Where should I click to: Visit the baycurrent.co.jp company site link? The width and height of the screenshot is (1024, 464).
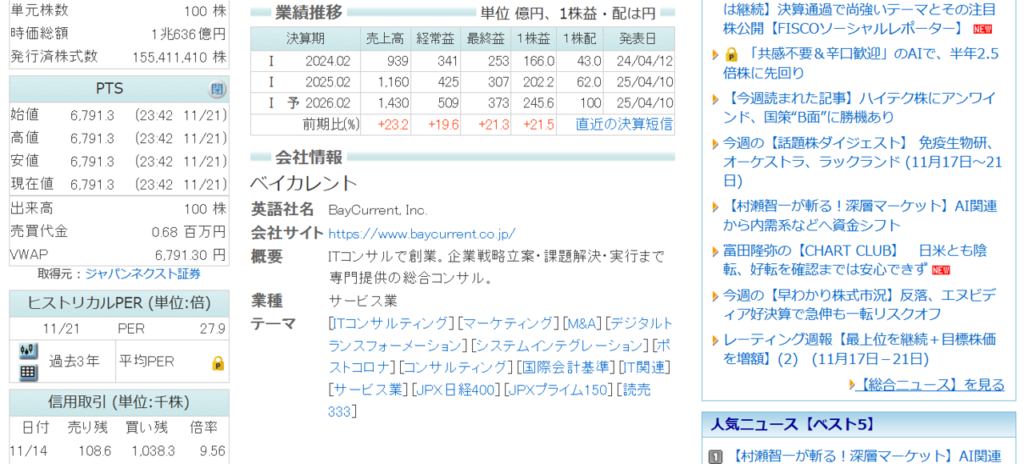[x=421, y=233]
